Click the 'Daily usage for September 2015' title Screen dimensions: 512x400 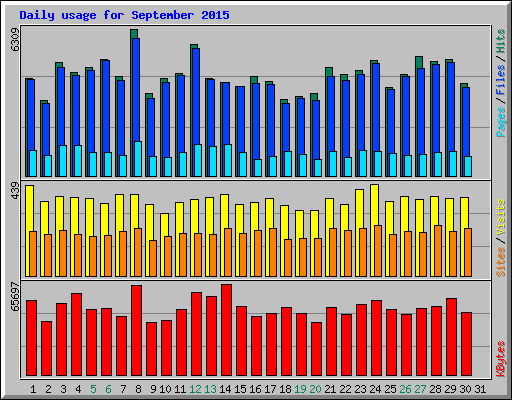(x=124, y=15)
